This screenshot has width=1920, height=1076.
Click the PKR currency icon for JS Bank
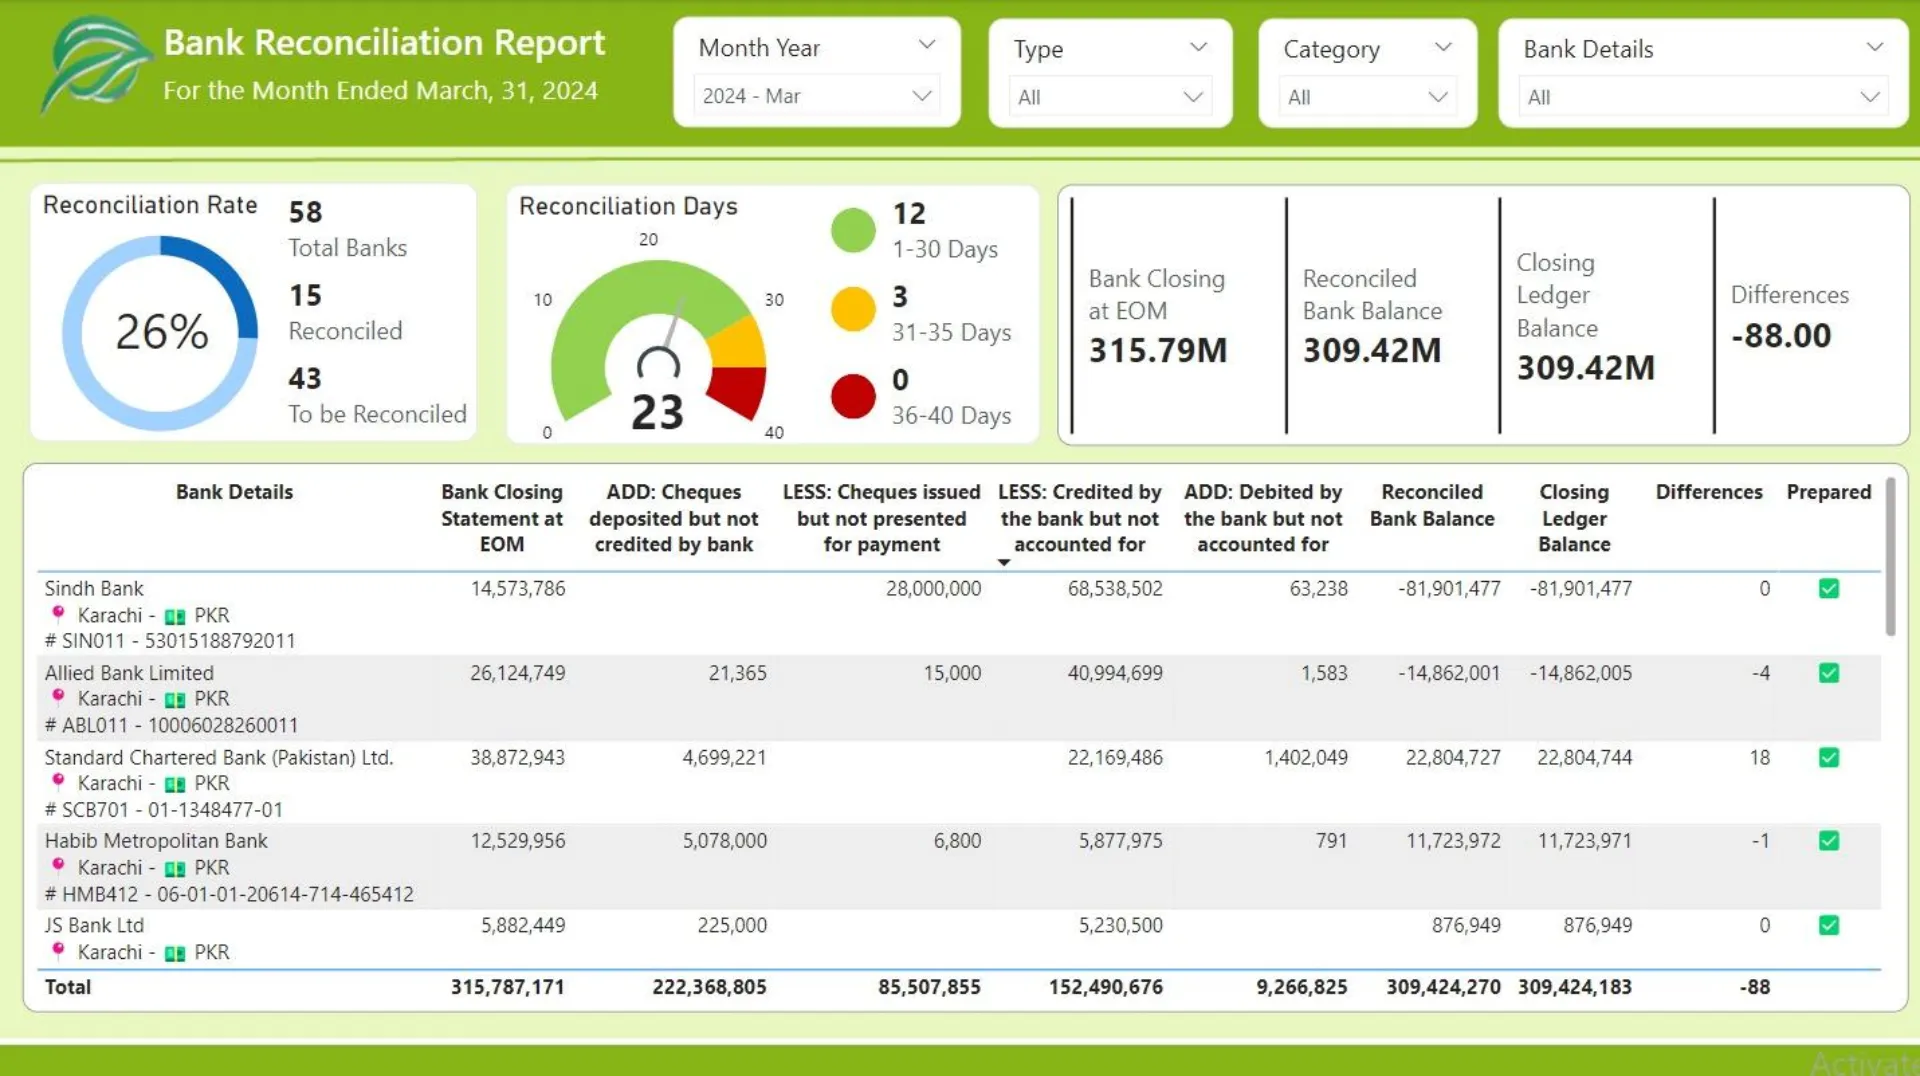175,953
